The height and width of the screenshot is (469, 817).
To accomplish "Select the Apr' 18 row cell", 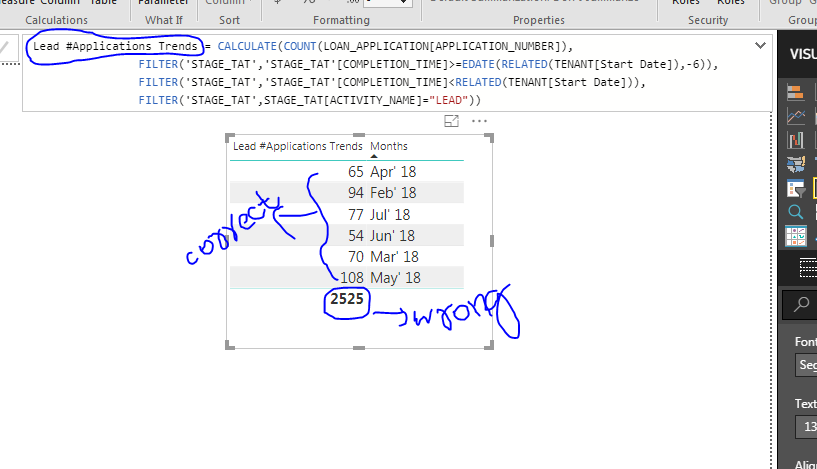I will 393,172.
